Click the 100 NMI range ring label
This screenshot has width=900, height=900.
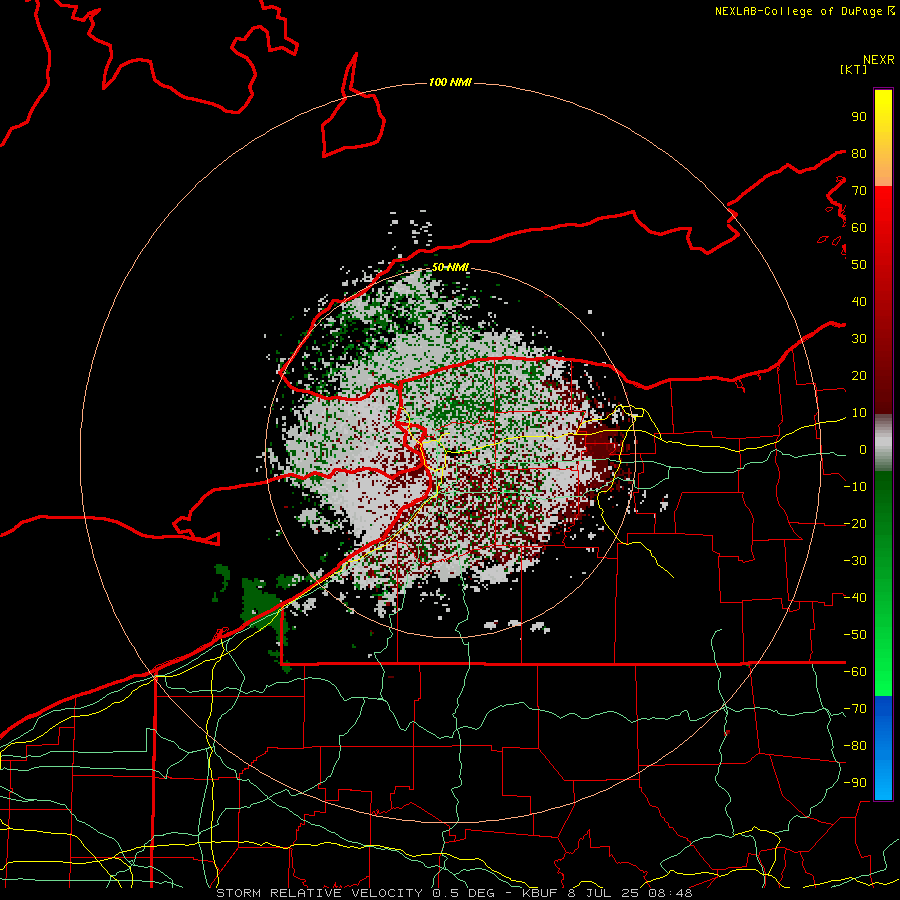[x=451, y=83]
